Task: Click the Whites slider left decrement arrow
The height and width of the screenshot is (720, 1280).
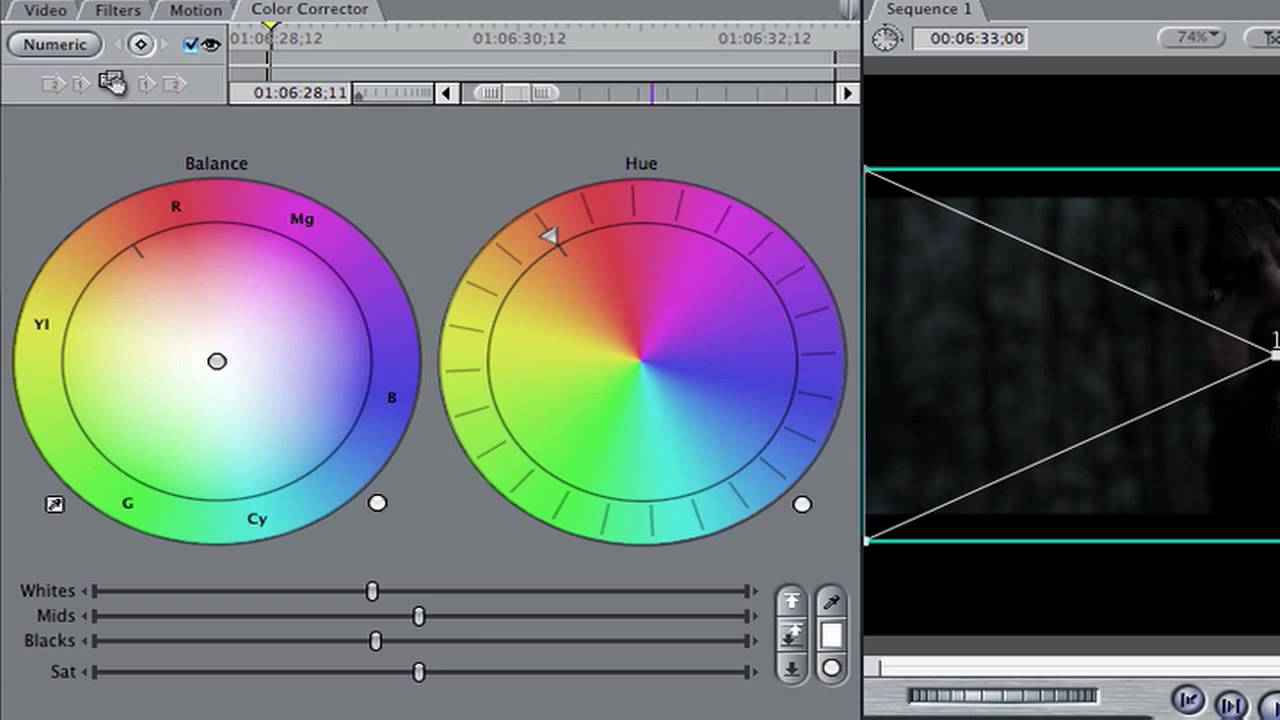Action: pyautogui.click(x=85, y=591)
